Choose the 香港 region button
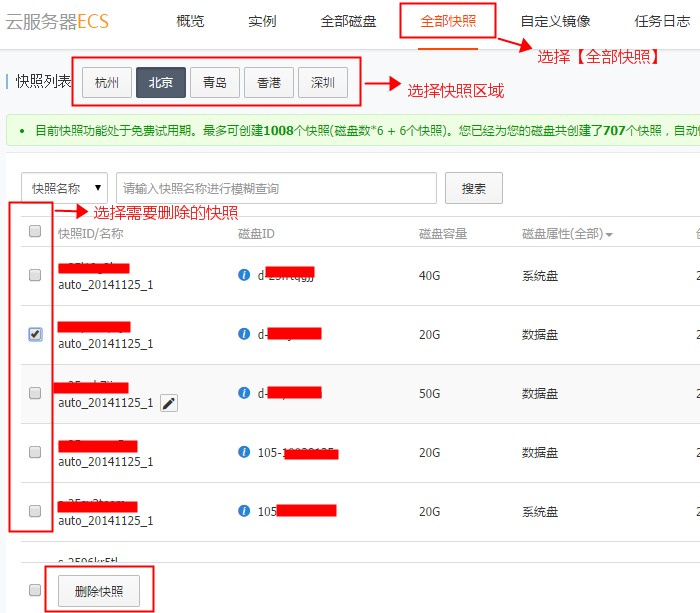This screenshot has height=613, width=700. pyautogui.click(x=269, y=82)
